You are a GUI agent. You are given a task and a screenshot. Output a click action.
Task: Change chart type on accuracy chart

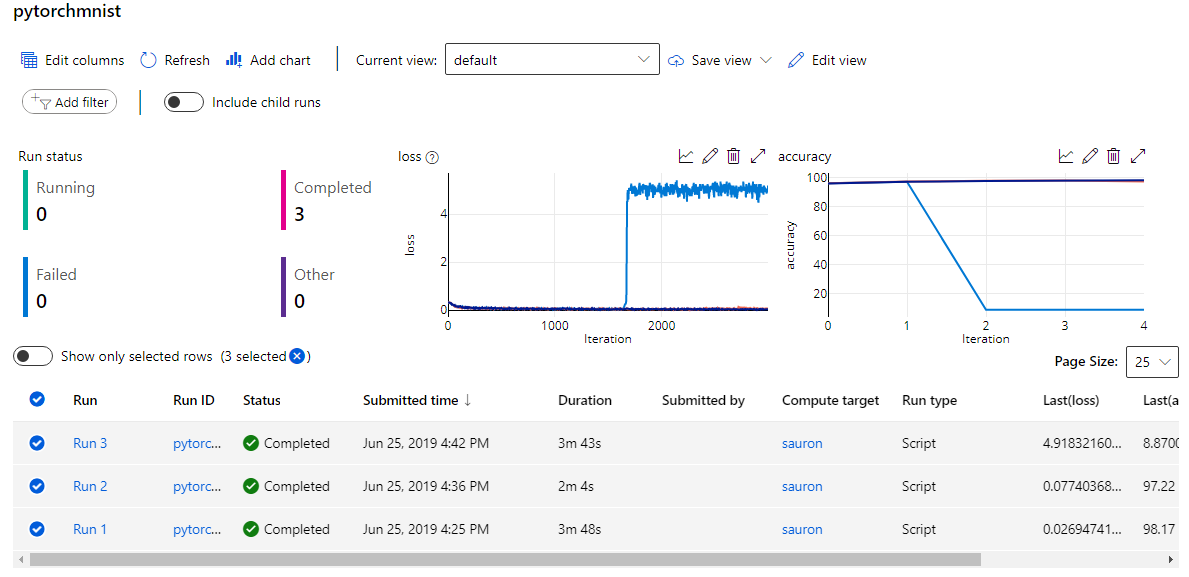[1066, 156]
